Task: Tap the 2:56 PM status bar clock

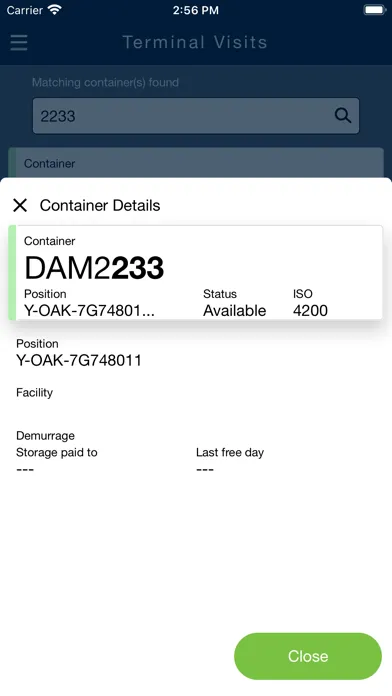Action: (x=196, y=10)
